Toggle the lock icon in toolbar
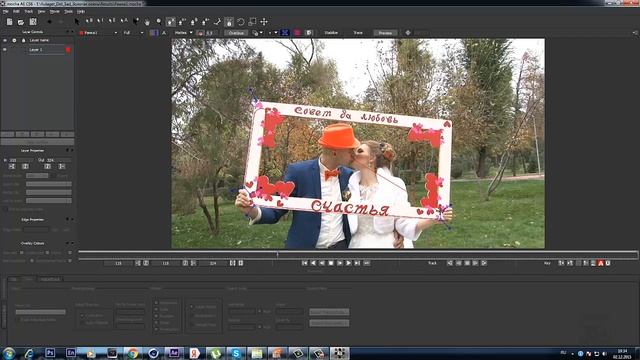Image resolution: width=640 pixels, height=360 pixels. (229, 22)
